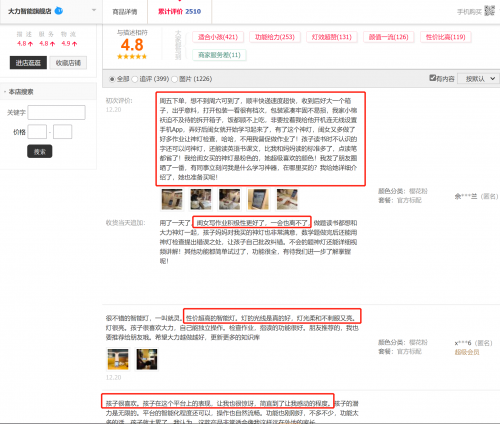The height and width of the screenshot is (424, 500).
Task: Click the 搜索 button in the store search
Action: (x=40, y=152)
